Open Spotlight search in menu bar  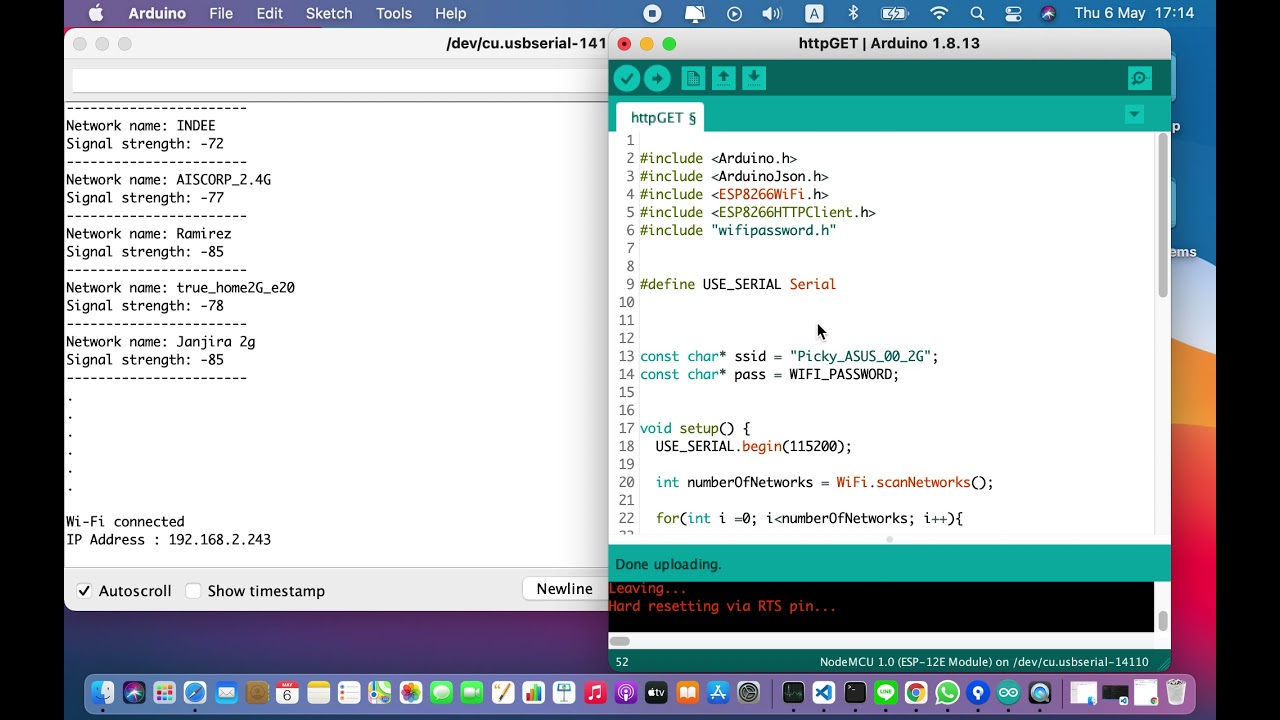tap(977, 13)
